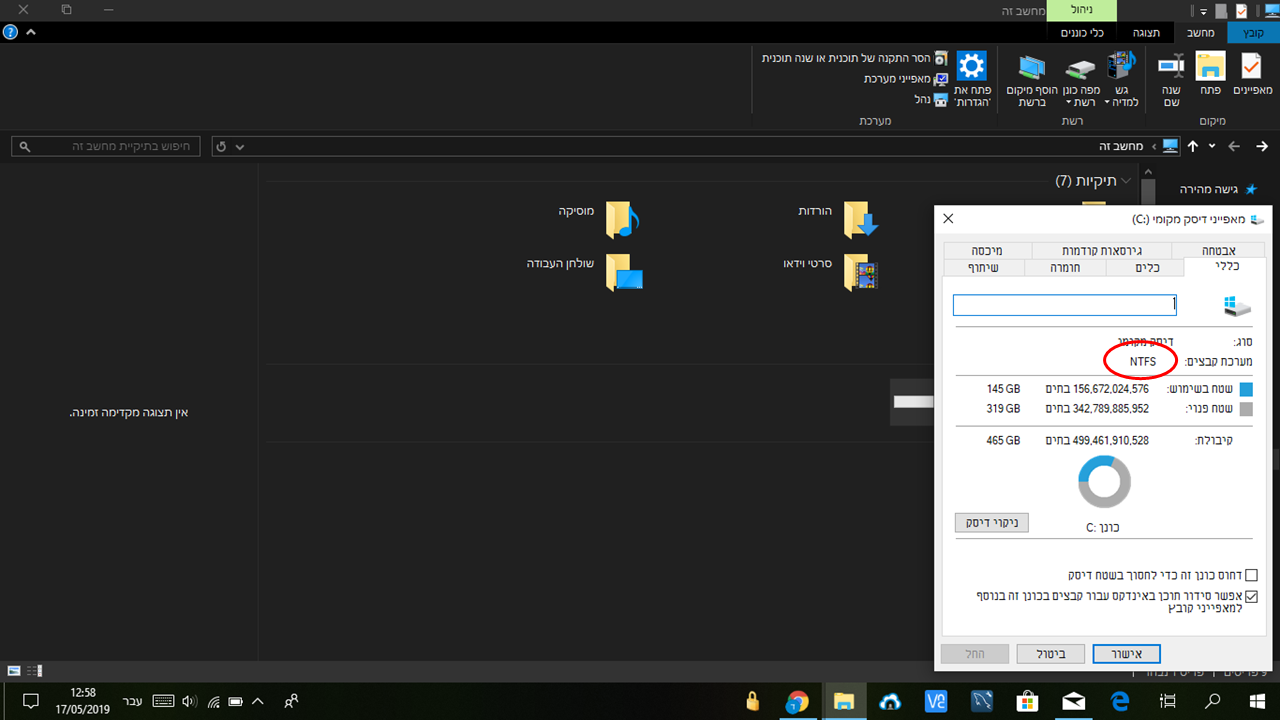Click the address bar path מחשב זה
The width and height of the screenshot is (1280, 720).
pyautogui.click(x=1121, y=146)
